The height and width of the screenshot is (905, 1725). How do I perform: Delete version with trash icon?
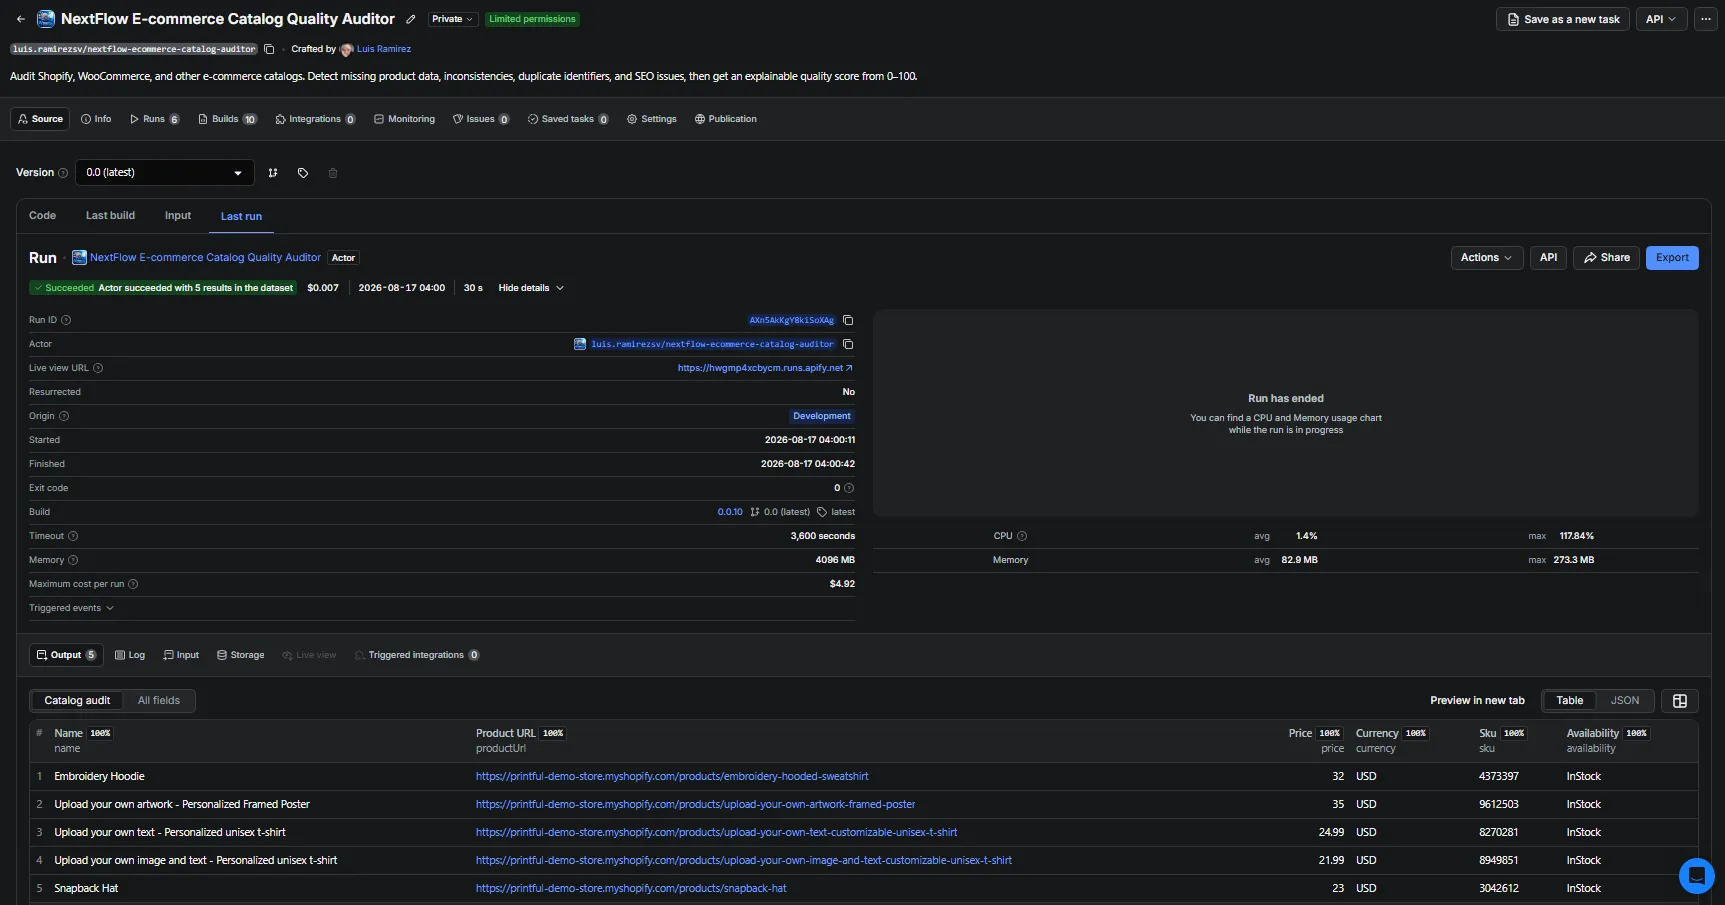click(333, 173)
